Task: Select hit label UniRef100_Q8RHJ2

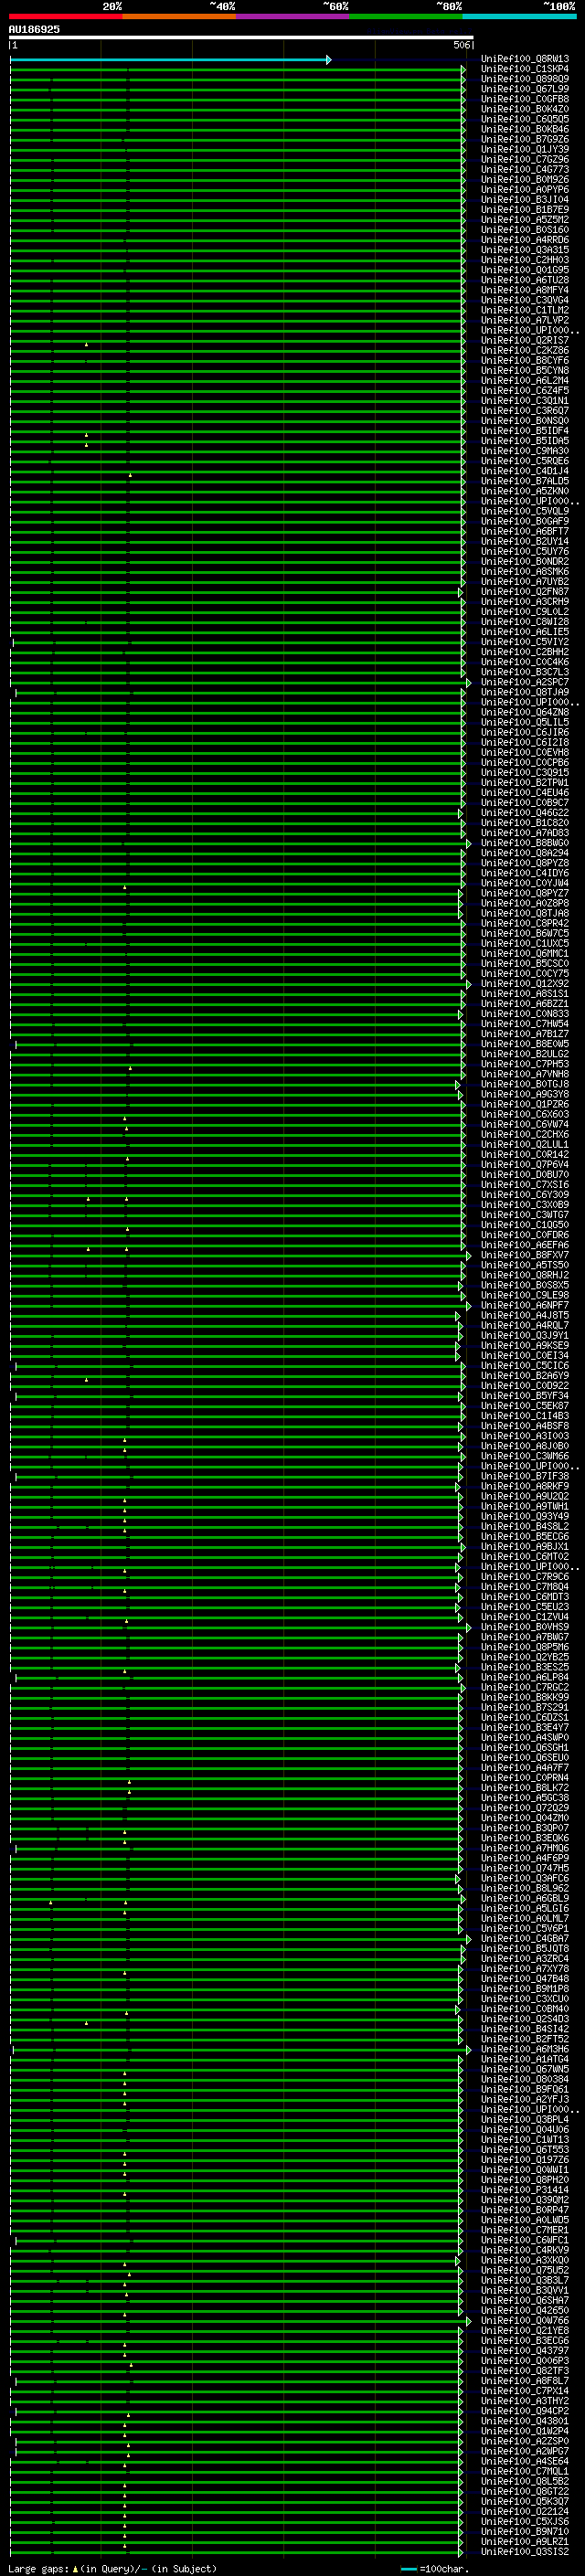Action: tap(525, 1276)
